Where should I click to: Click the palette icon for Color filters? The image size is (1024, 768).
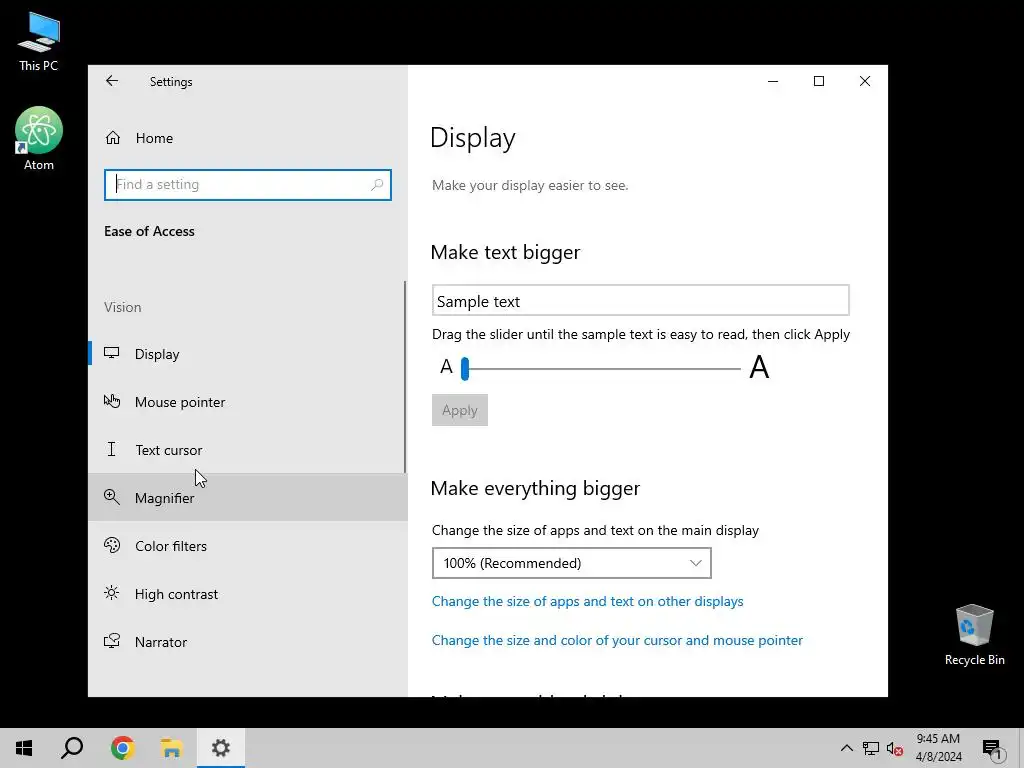pyautogui.click(x=112, y=545)
